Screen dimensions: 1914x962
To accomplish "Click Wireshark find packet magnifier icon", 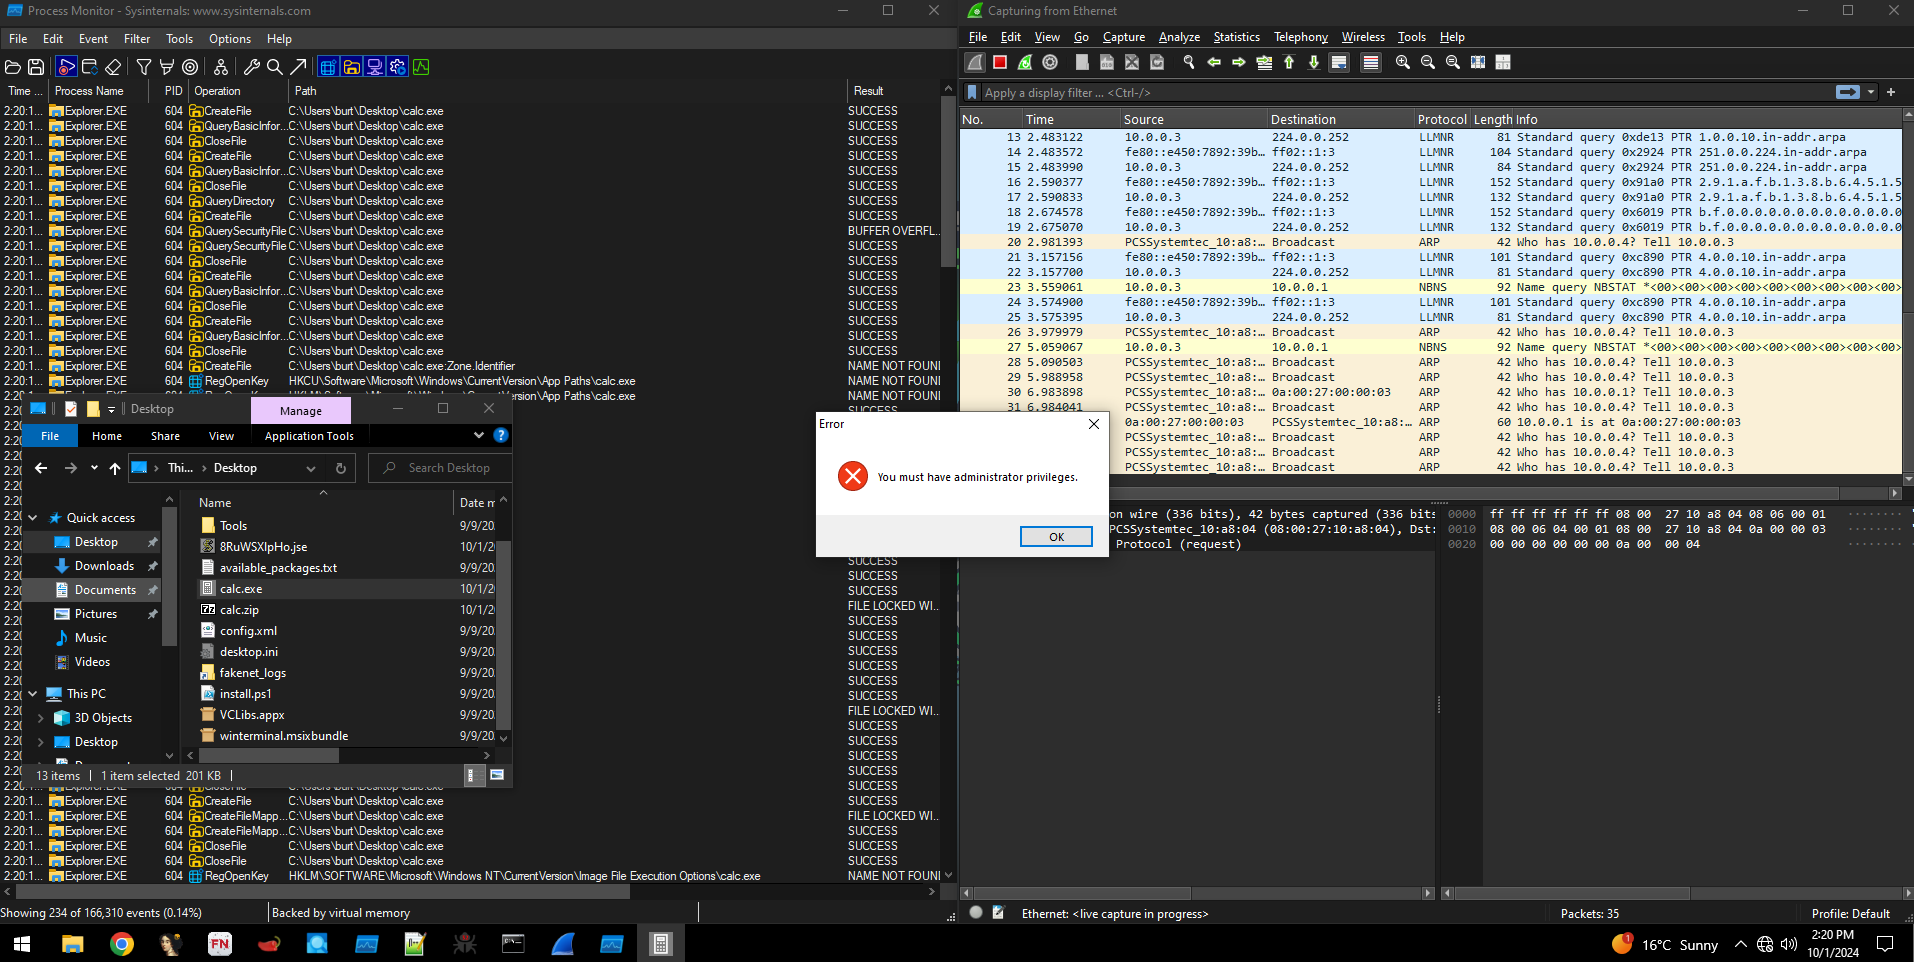I will click(1189, 62).
